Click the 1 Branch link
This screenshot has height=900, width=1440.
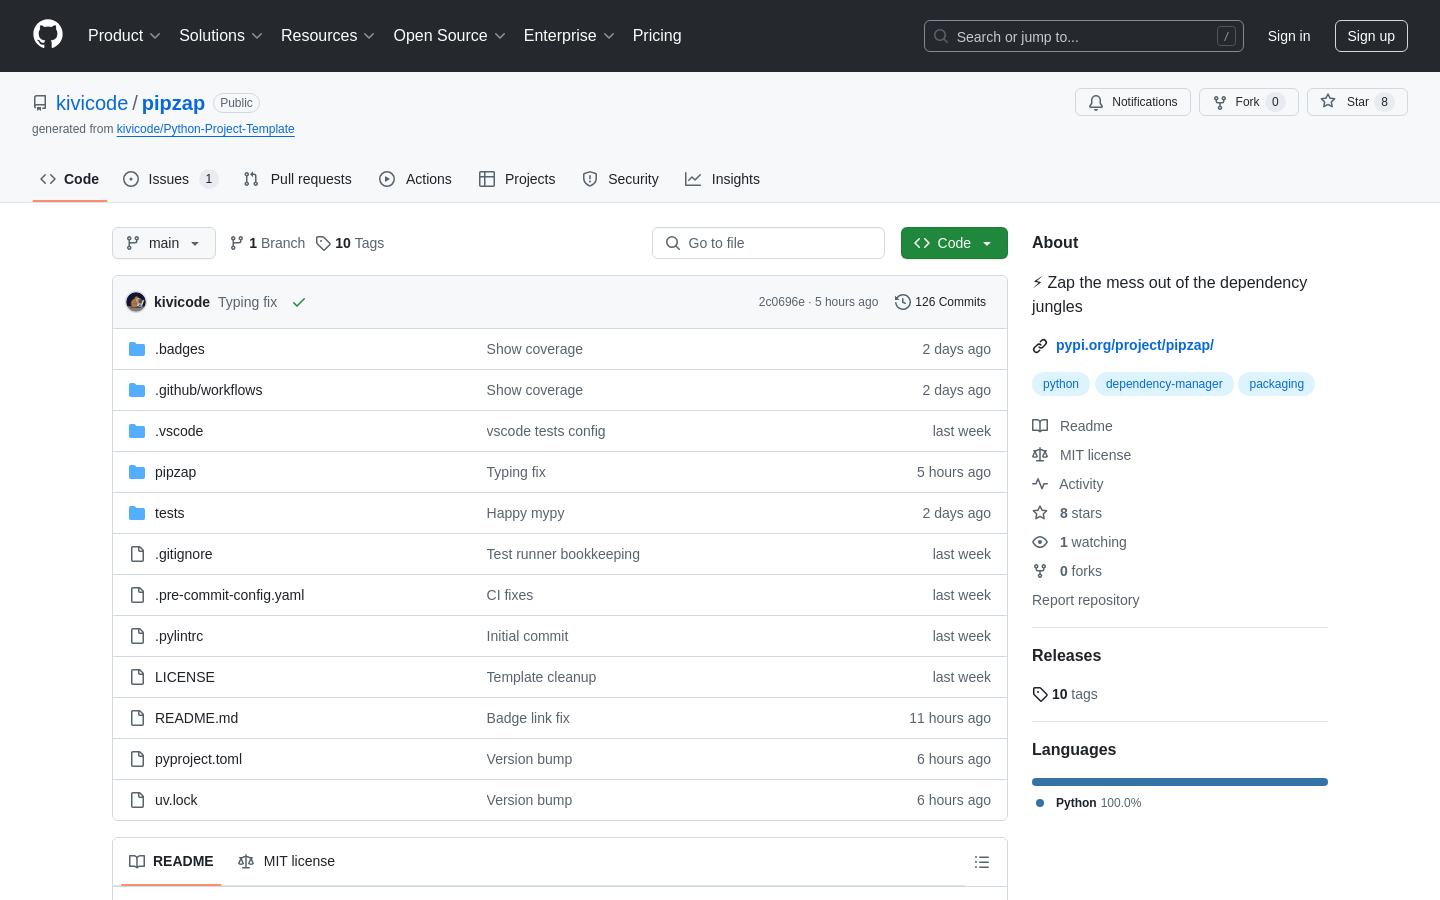click(267, 243)
